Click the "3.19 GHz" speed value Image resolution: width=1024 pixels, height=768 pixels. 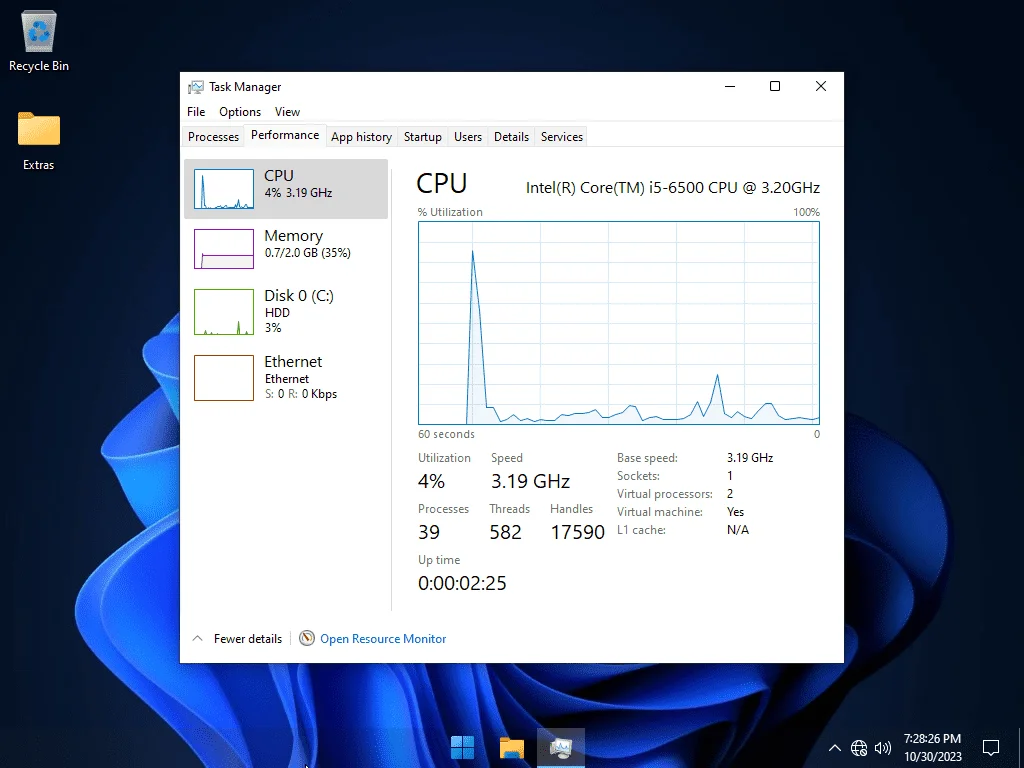pyautogui.click(x=530, y=481)
